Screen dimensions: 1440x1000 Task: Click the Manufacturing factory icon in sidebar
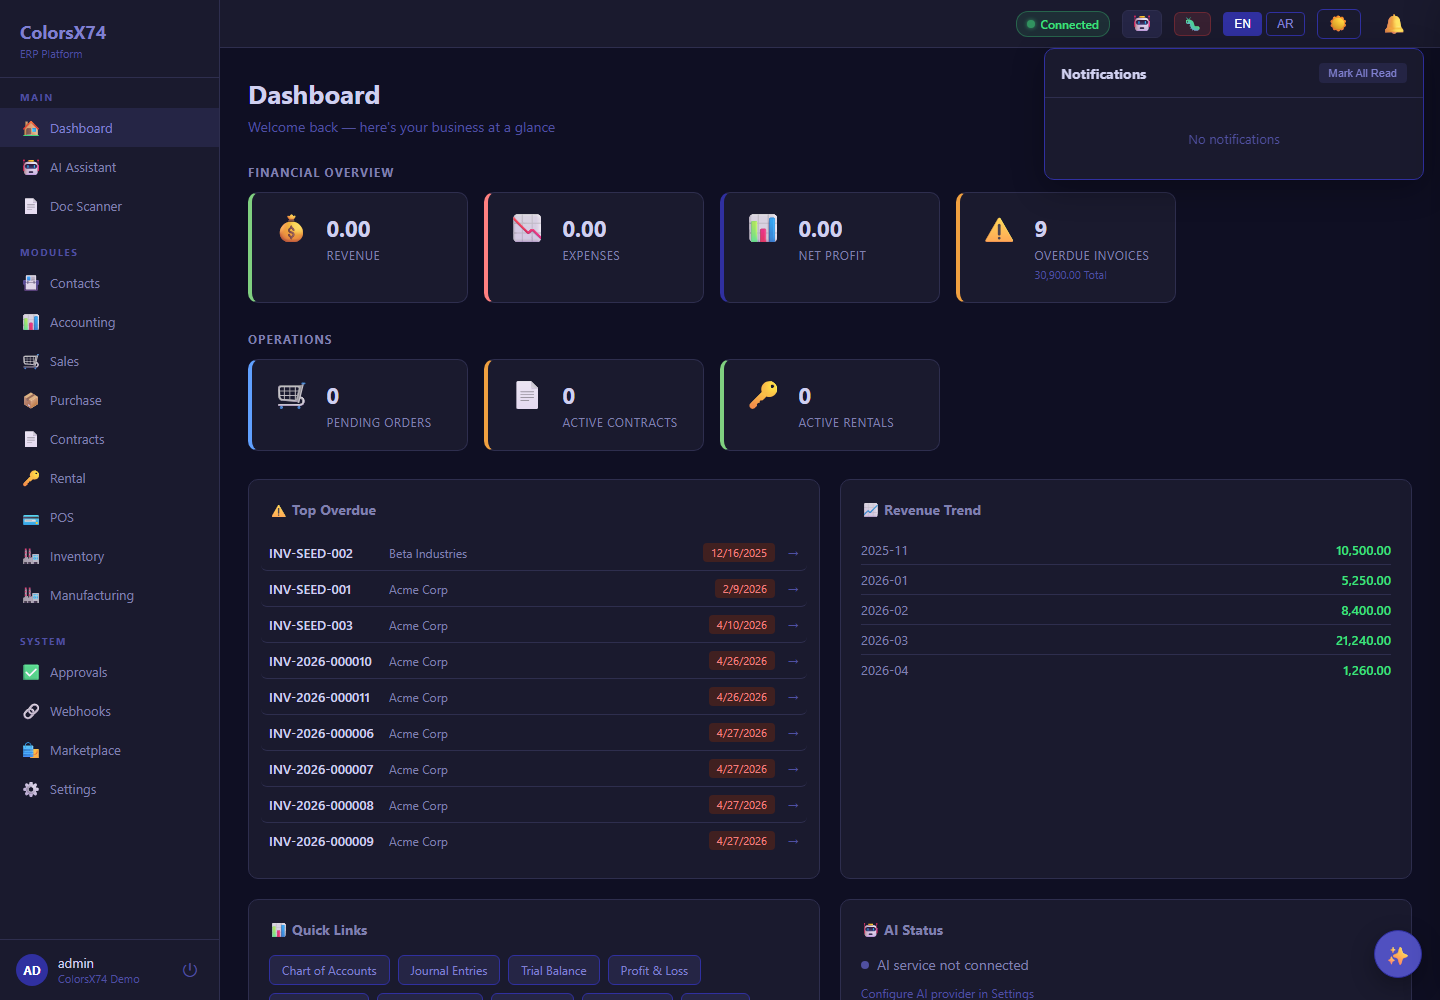coord(31,595)
